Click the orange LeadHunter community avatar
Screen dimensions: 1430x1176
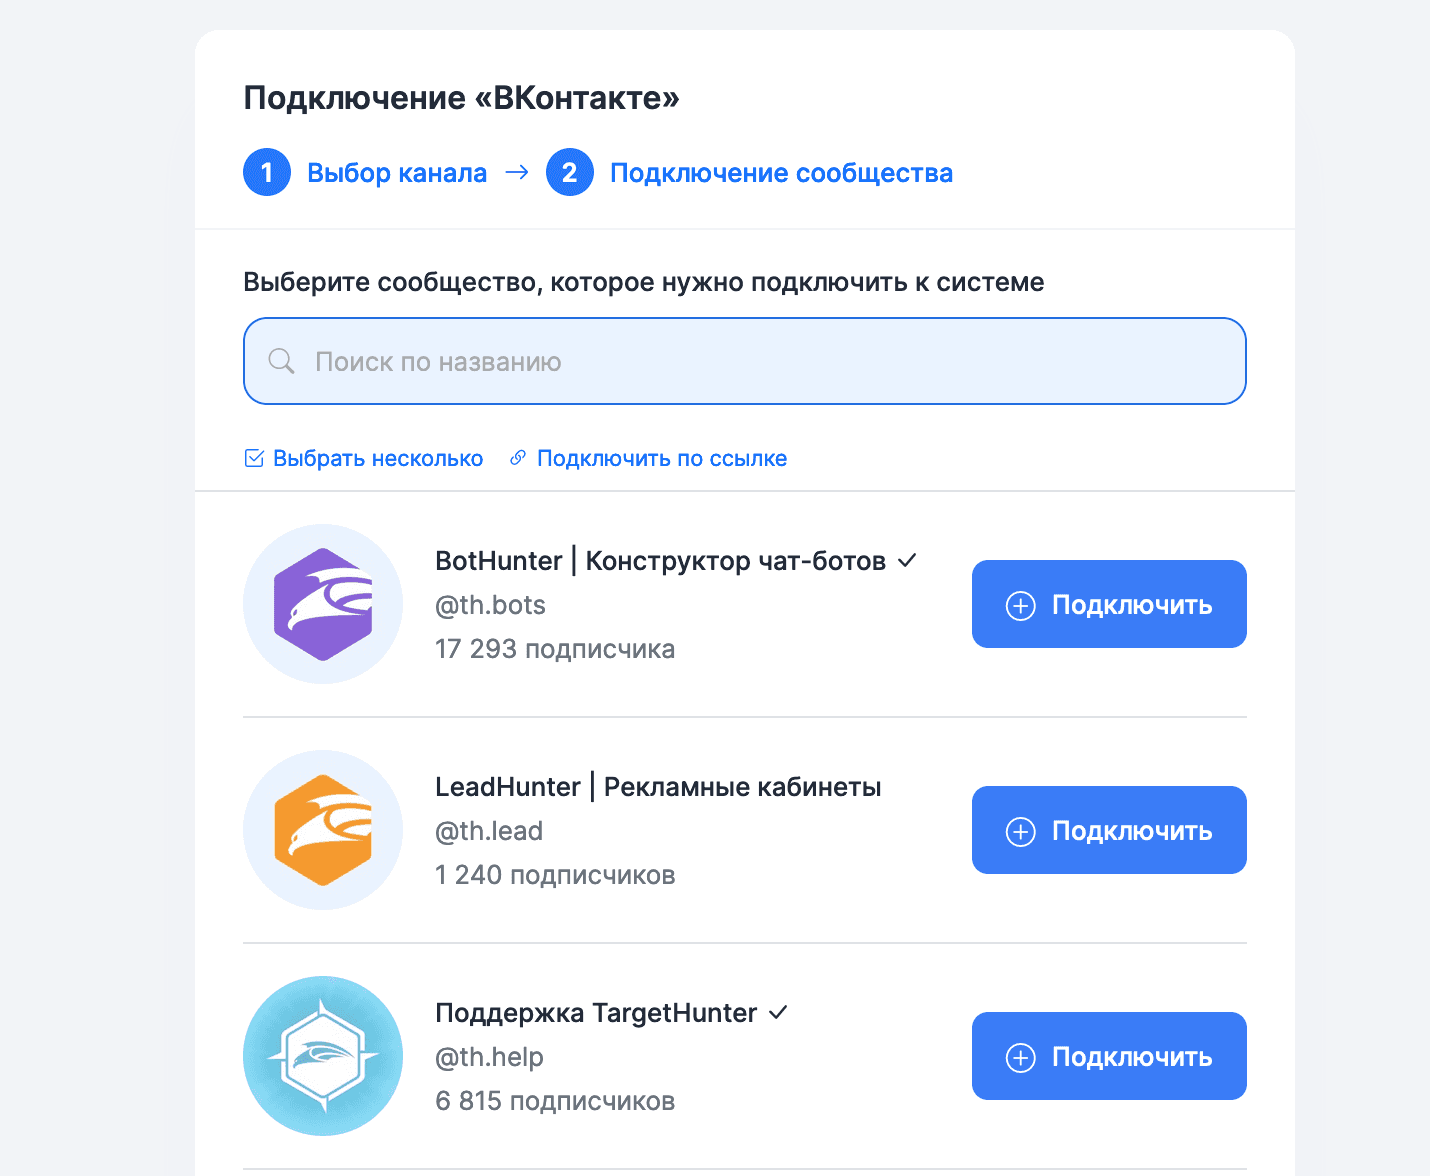coord(323,830)
